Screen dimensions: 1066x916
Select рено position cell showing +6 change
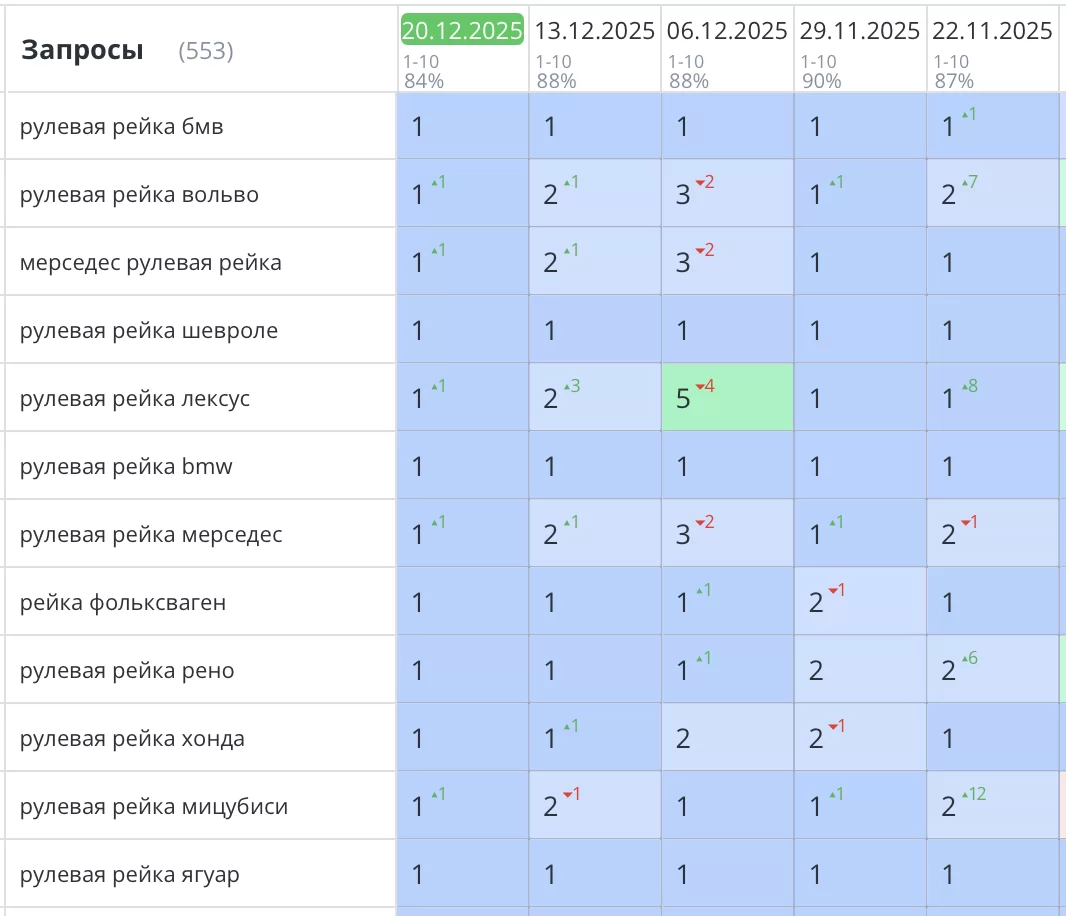pyautogui.click(x=992, y=670)
